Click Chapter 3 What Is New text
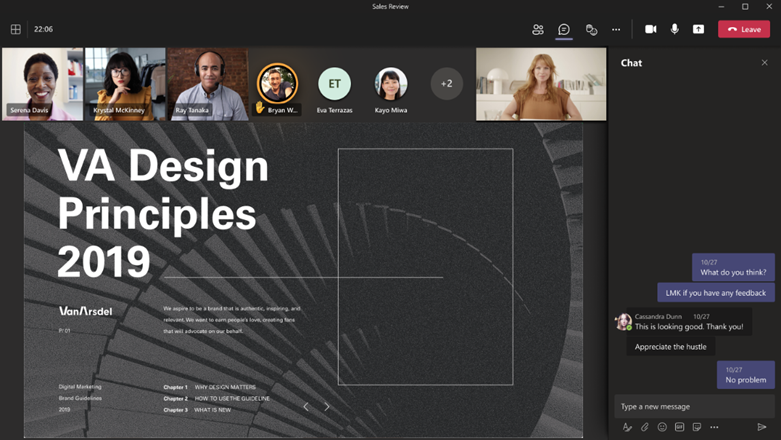Viewport: 781px width, 440px height. (197, 410)
